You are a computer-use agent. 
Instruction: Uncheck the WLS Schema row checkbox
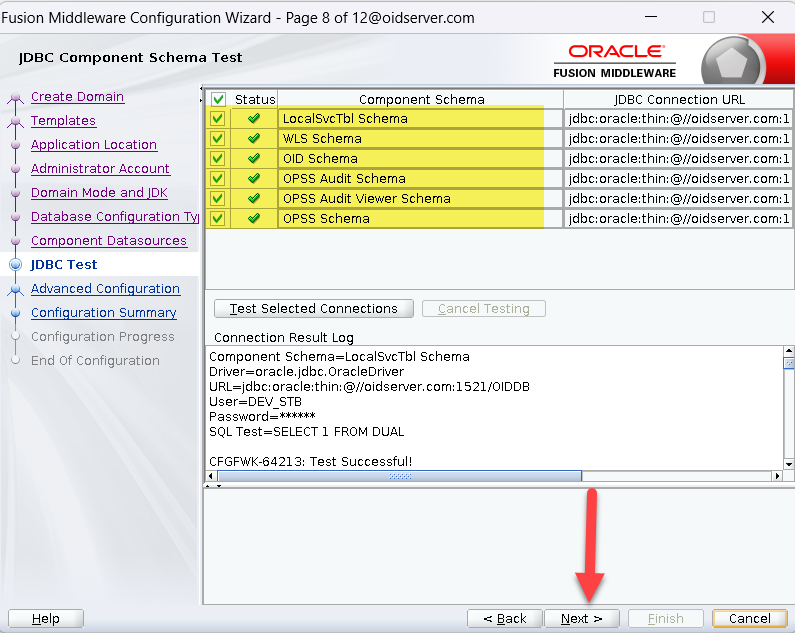[x=218, y=138]
